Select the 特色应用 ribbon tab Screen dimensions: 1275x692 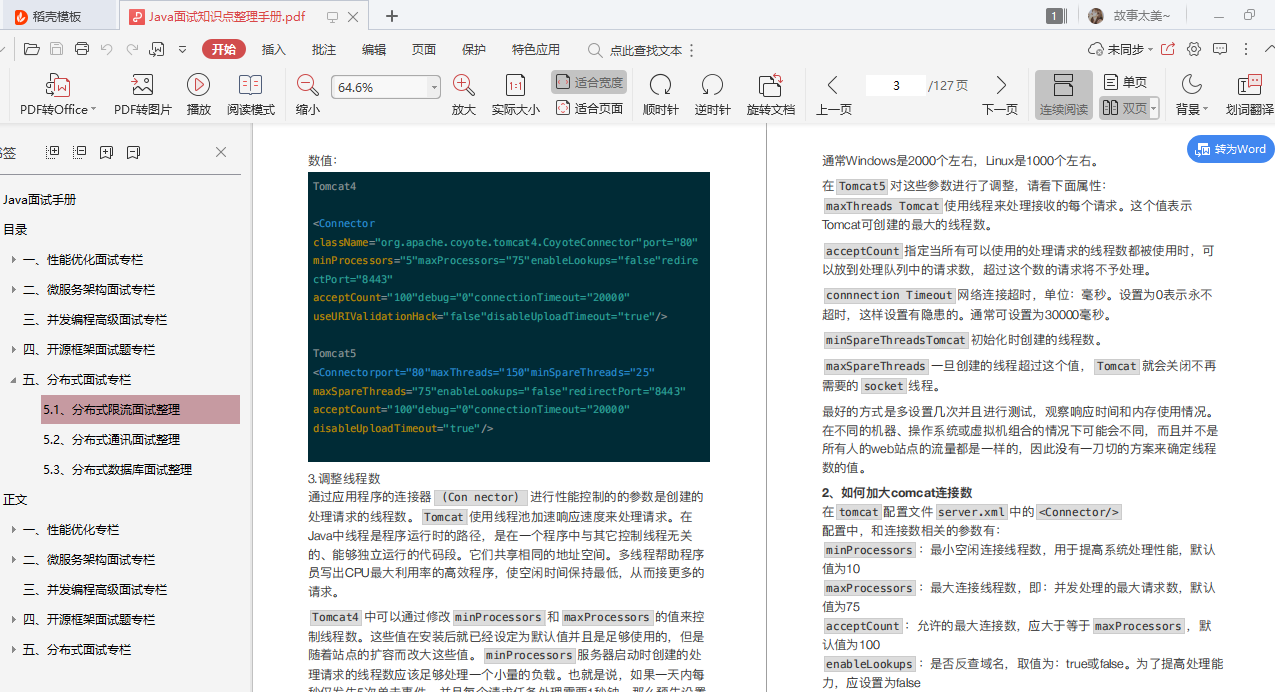pos(536,50)
